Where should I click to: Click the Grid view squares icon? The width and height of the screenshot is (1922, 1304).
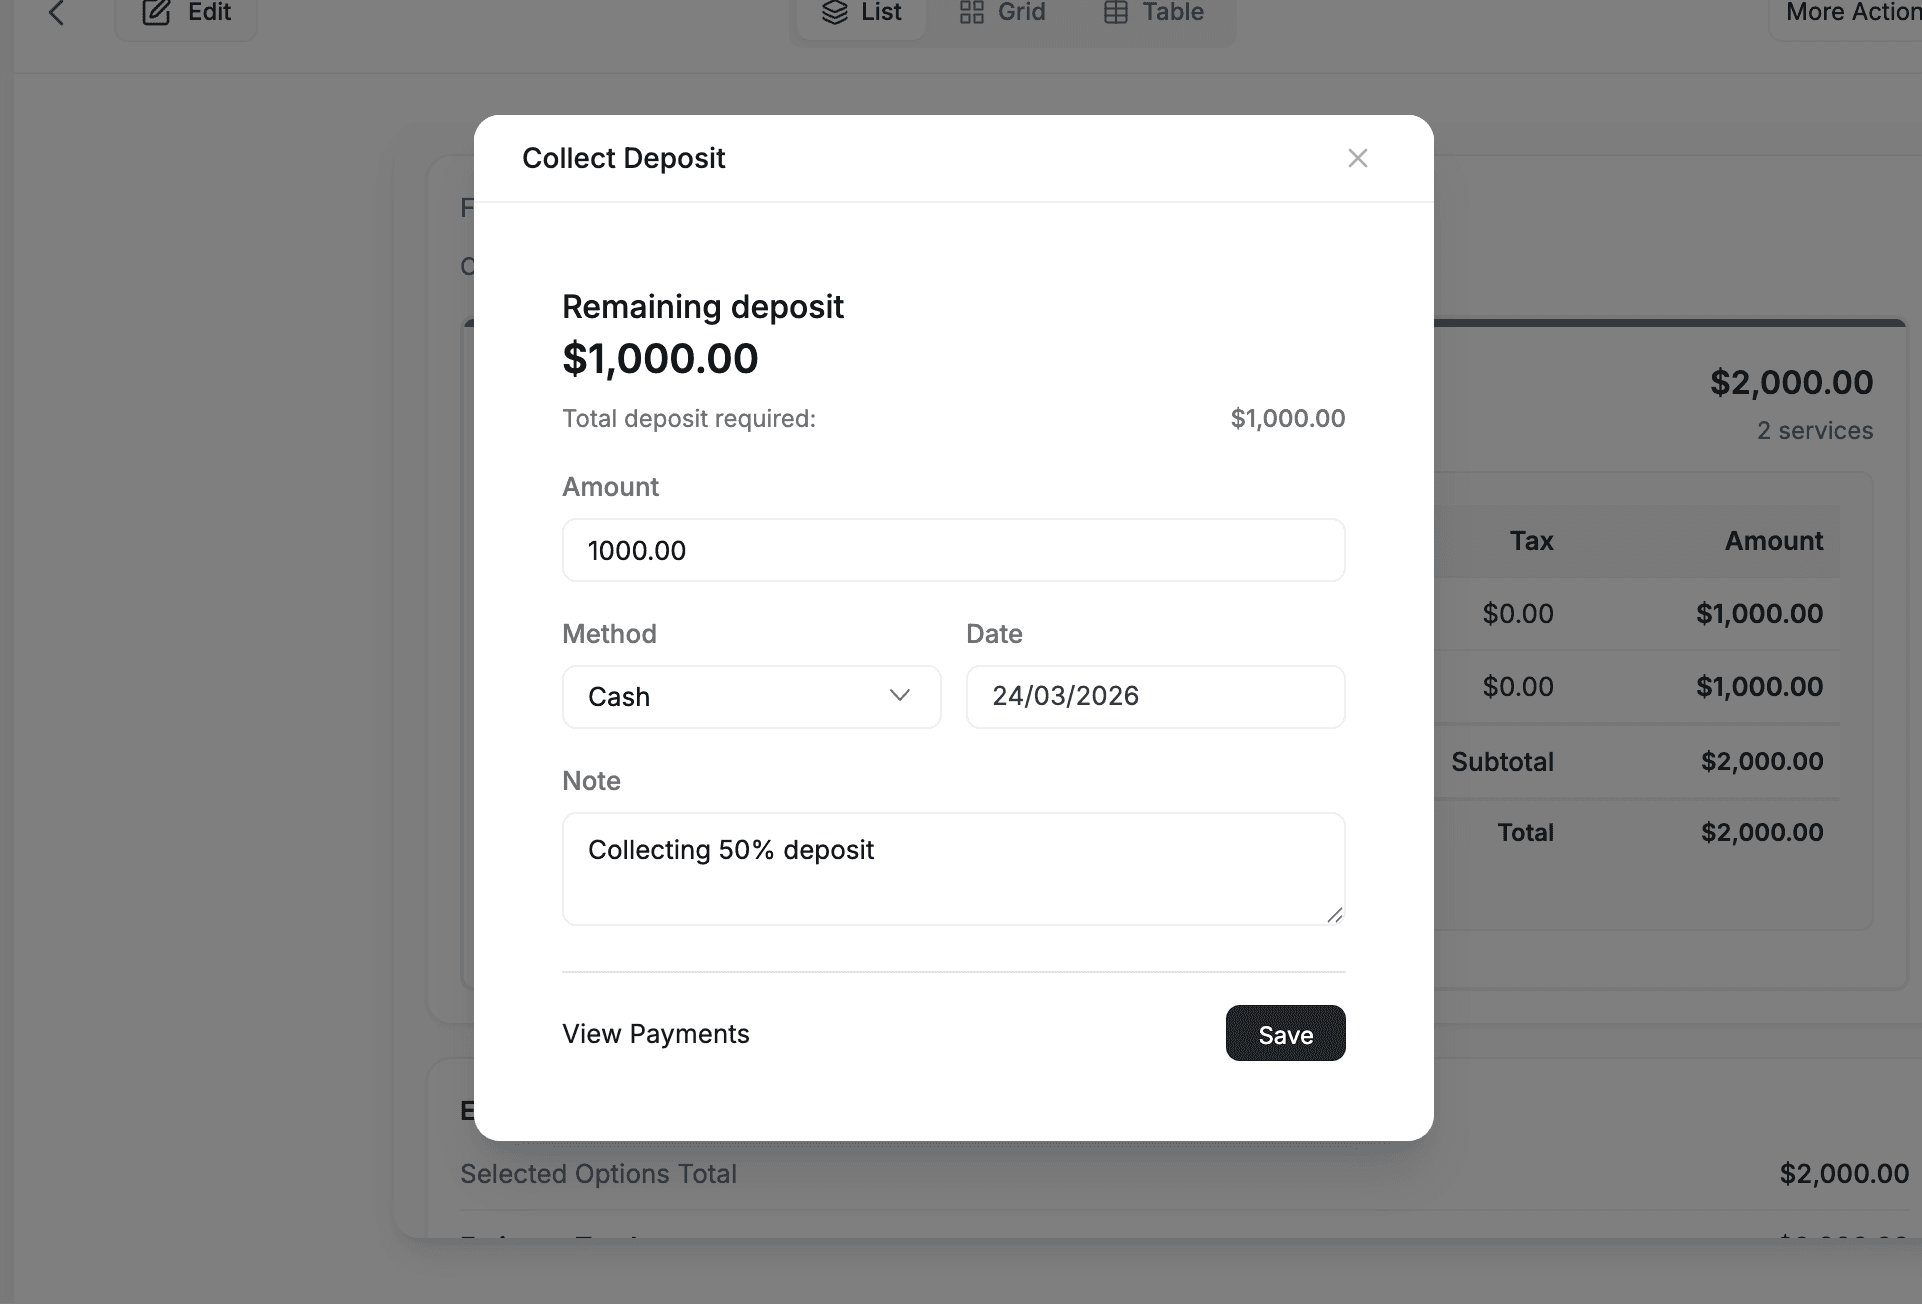(971, 13)
